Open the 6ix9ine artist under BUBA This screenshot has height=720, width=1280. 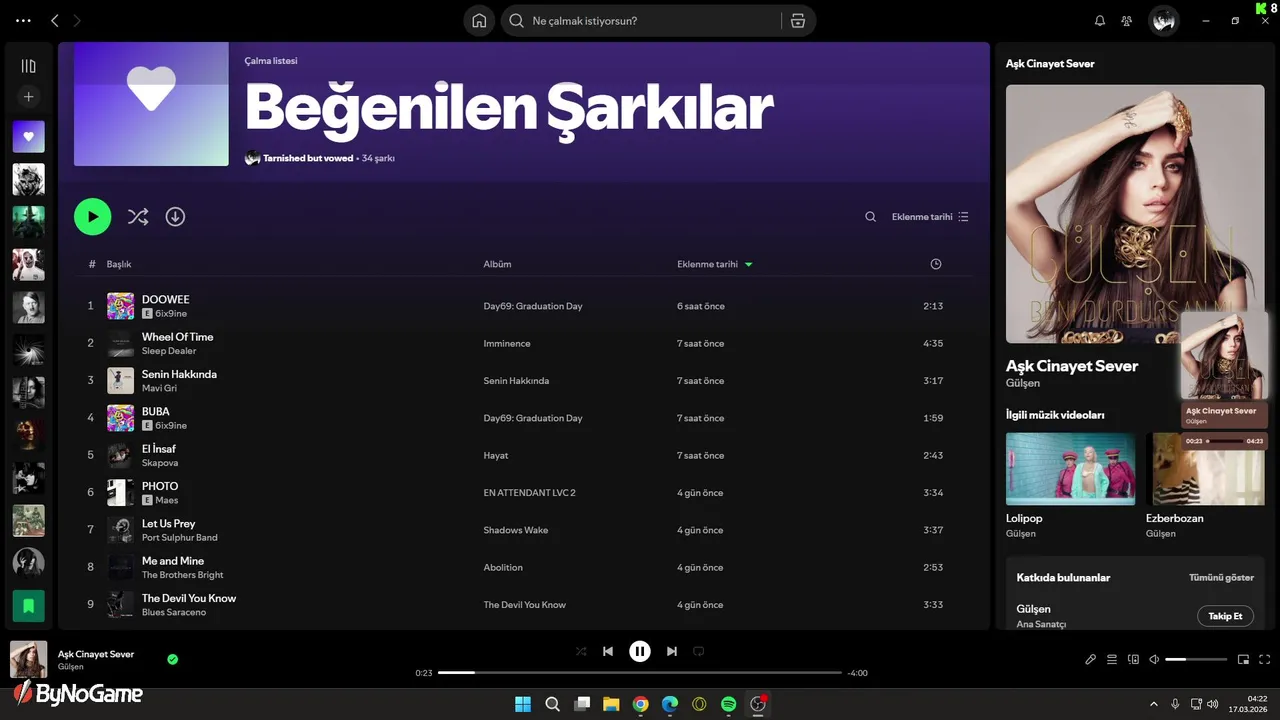171,426
